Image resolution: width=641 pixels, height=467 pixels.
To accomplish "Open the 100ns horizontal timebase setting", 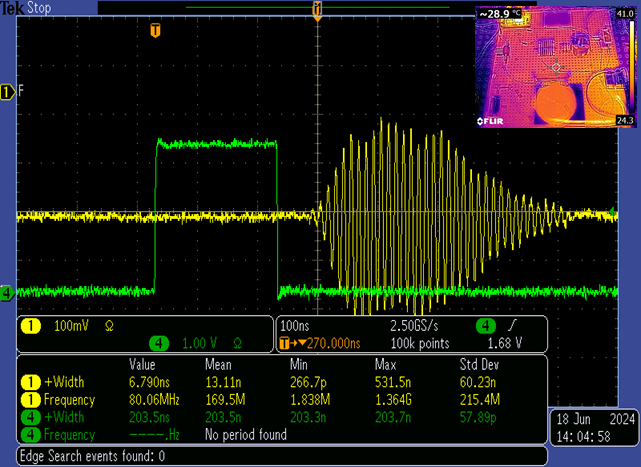I will coord(296,326).
